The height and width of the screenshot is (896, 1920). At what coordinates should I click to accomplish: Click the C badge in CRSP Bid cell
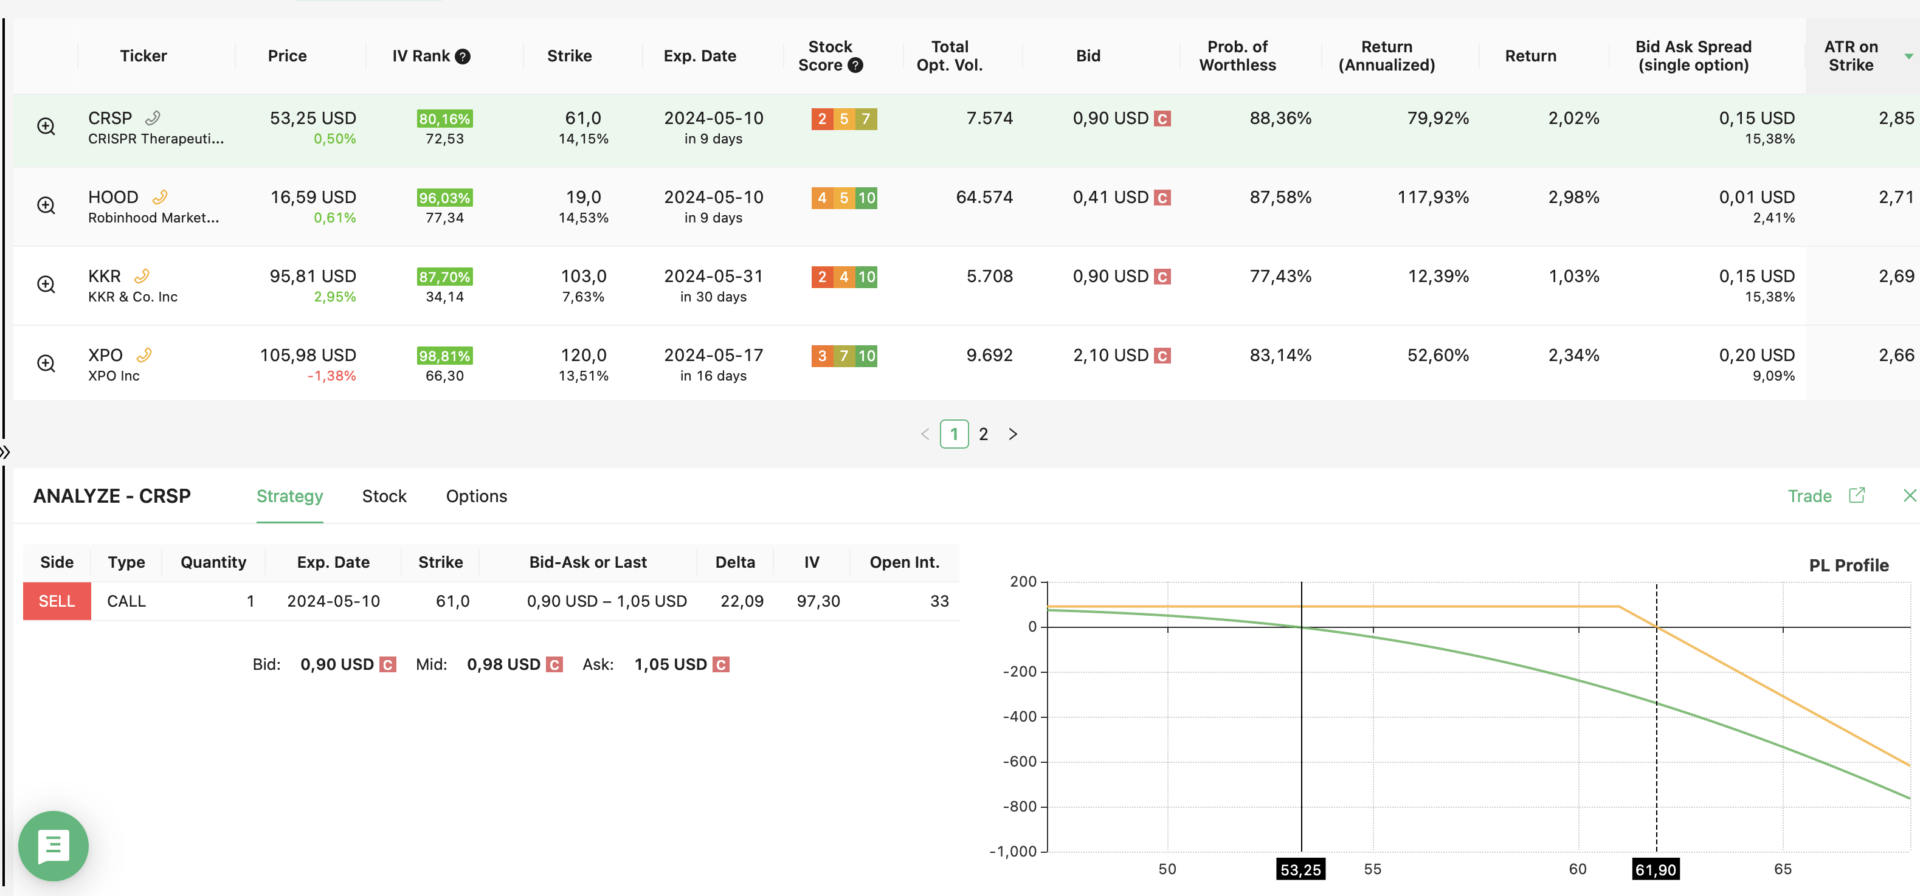1162,119
